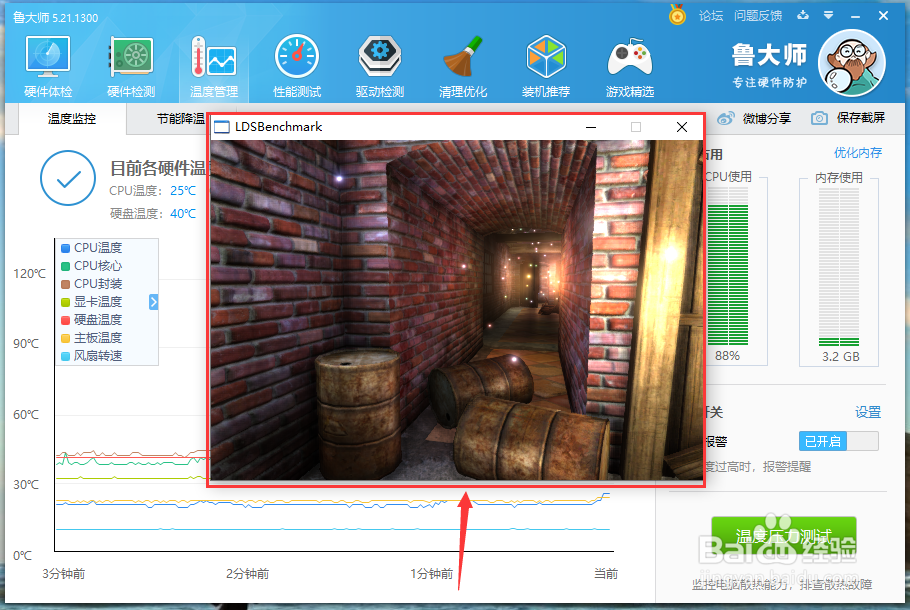Toggle CPU温度 legend item
The height and width of the screenshot is (610, 910).
92,248
